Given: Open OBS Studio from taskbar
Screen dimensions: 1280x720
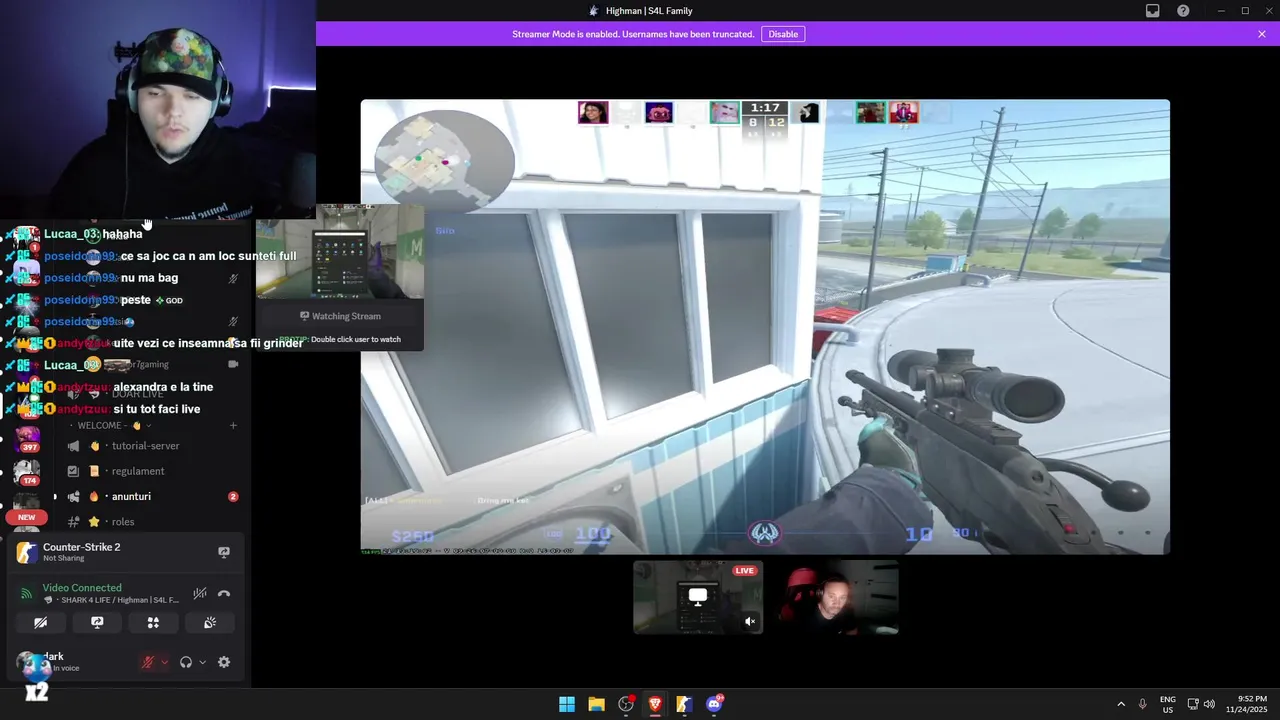Looking at the screenshot, I should [x=626, y=704].
